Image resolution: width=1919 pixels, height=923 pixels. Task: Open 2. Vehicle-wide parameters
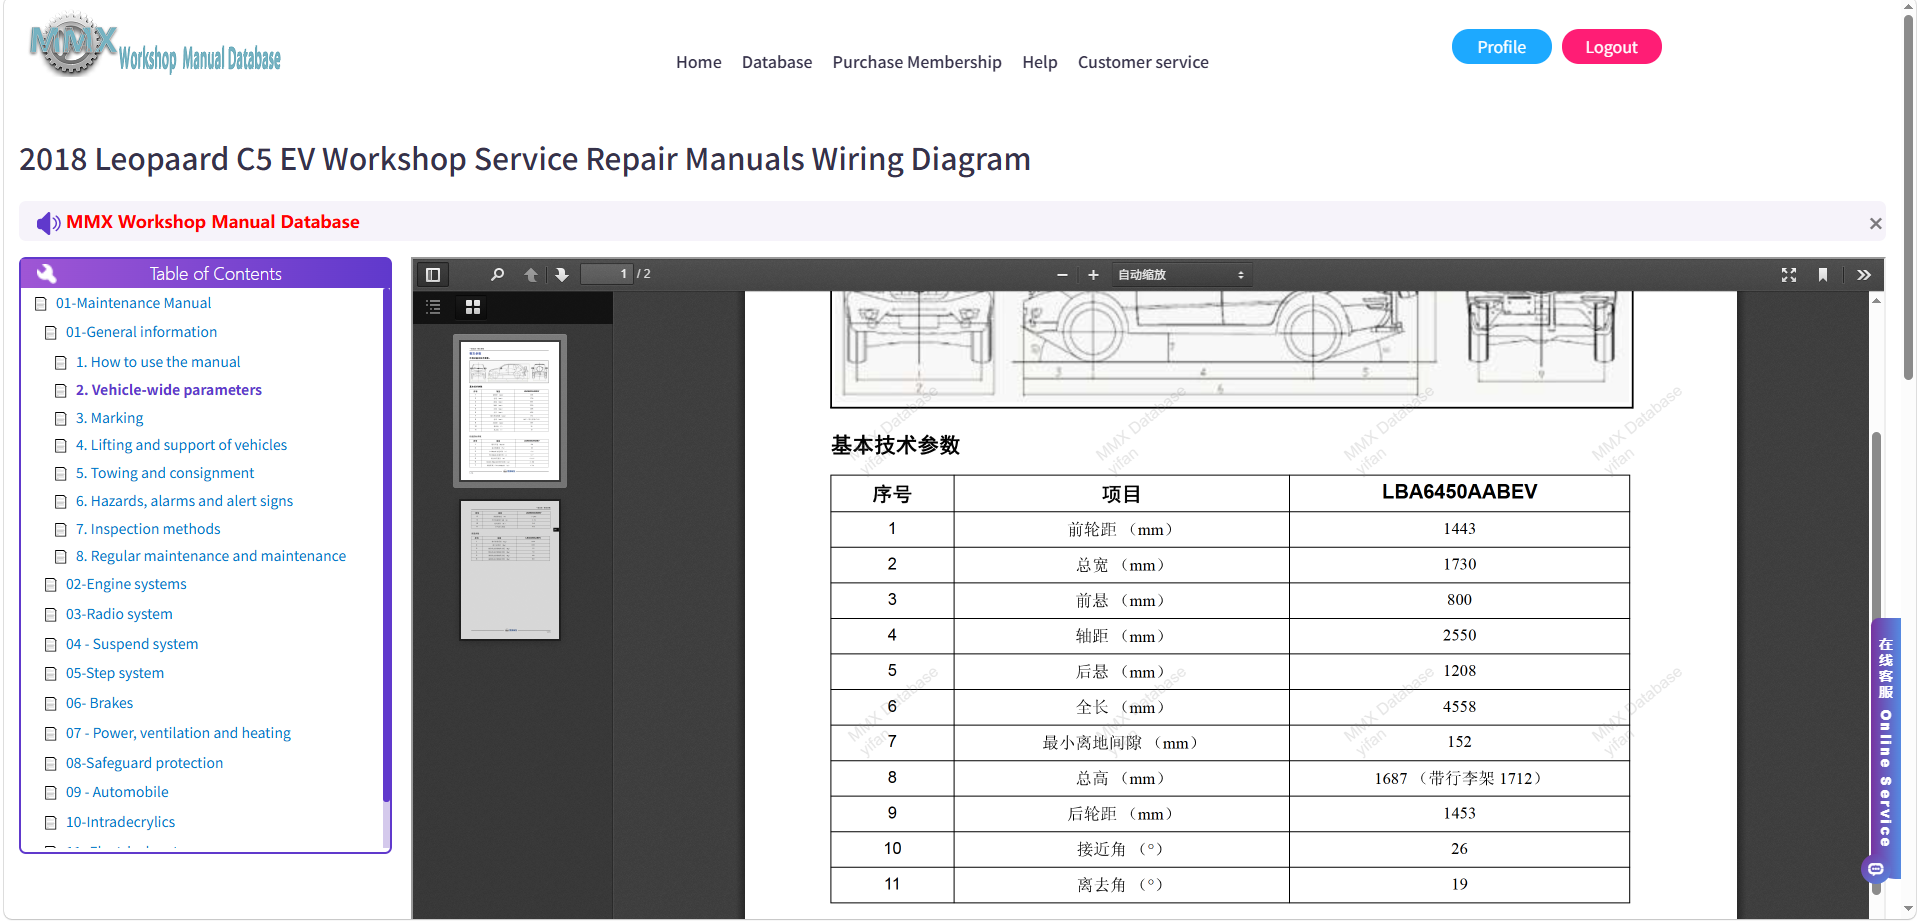point(169,390)
